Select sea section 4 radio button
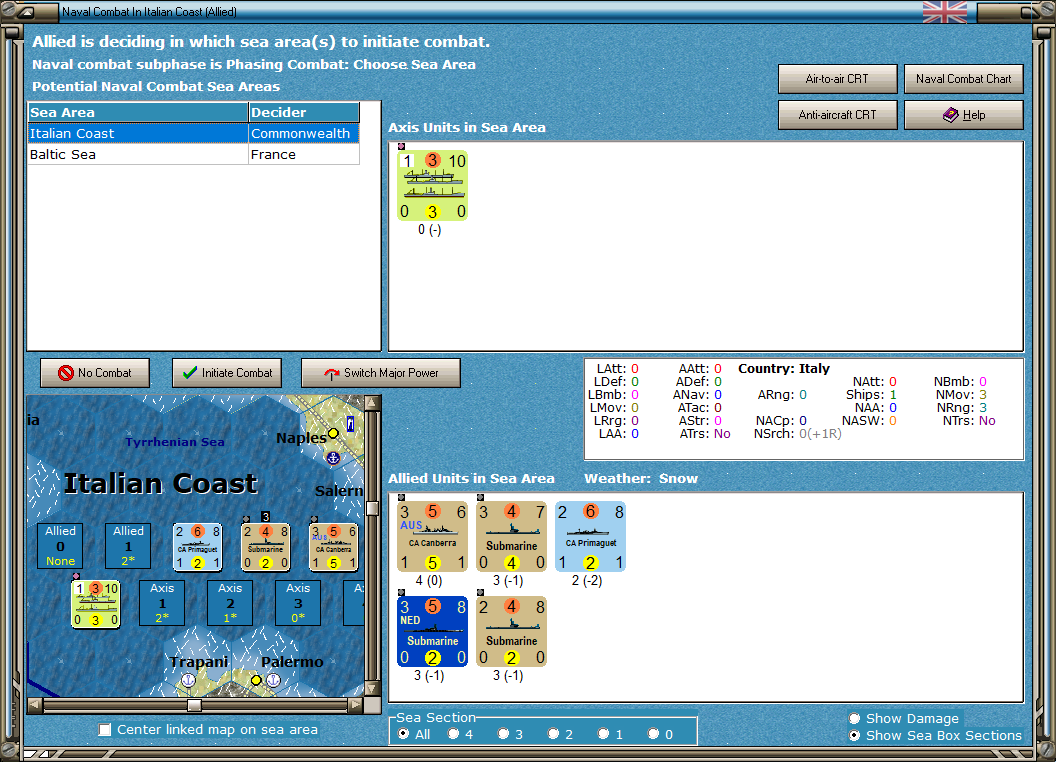 (453, 734)
